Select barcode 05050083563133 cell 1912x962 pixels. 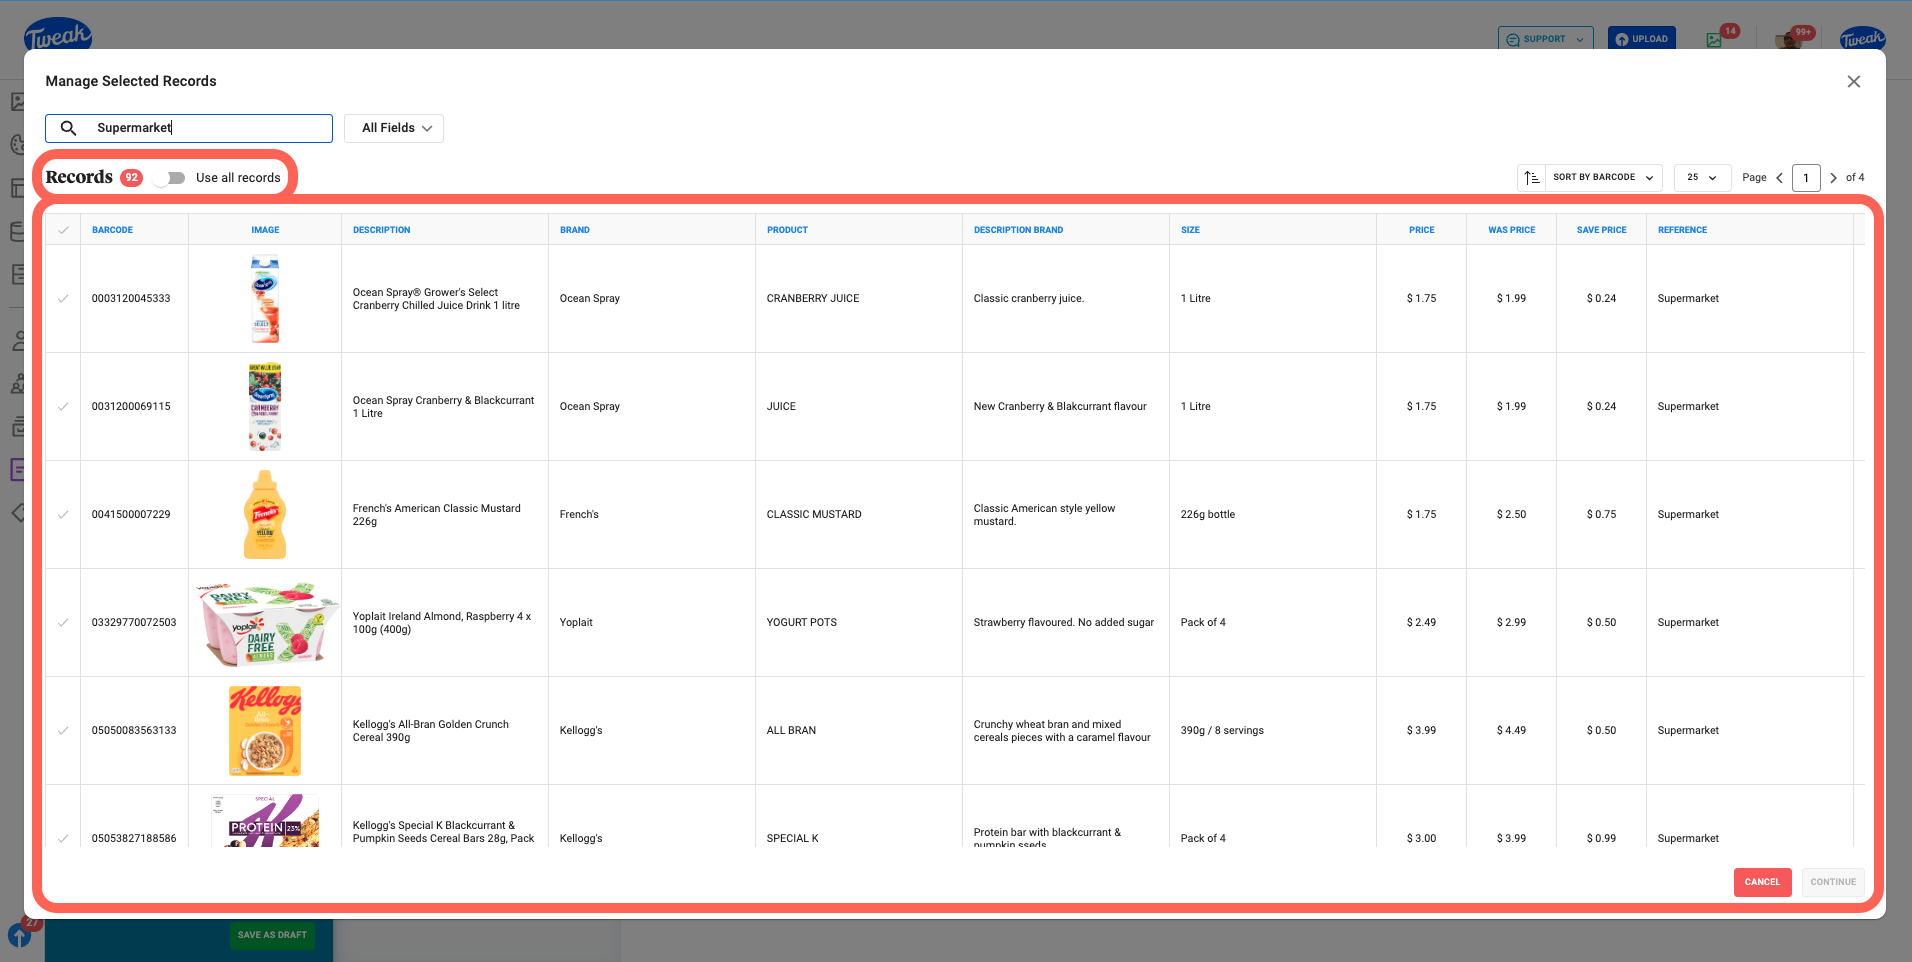pos(134,731)
